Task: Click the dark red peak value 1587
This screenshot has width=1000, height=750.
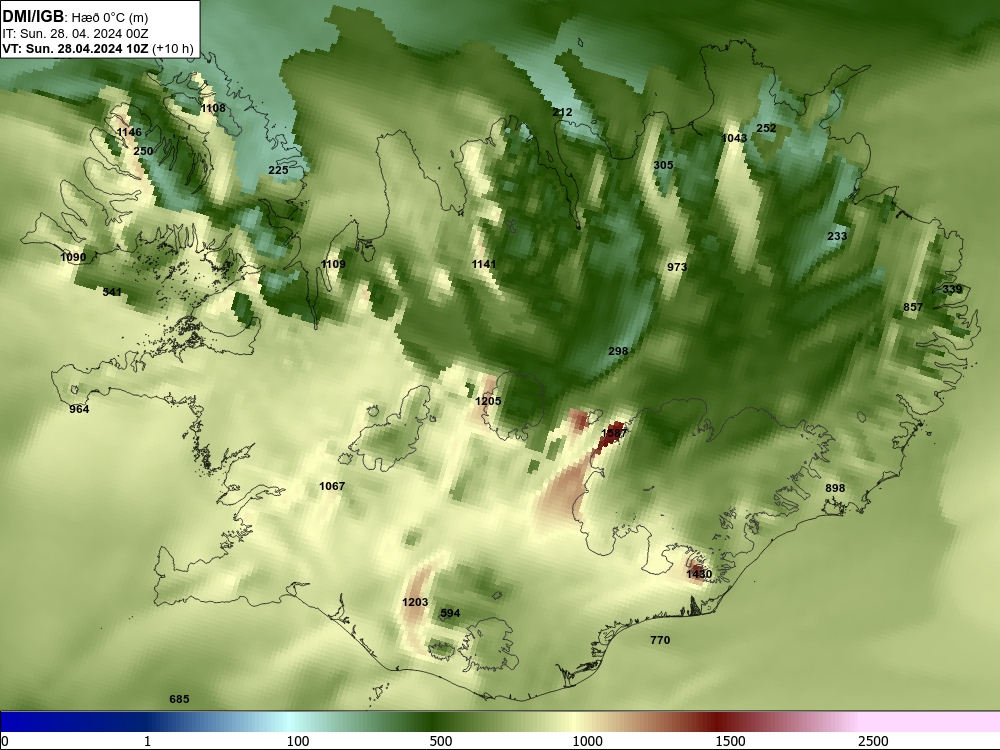Action: pyautogui.click(x=614, y=433)
